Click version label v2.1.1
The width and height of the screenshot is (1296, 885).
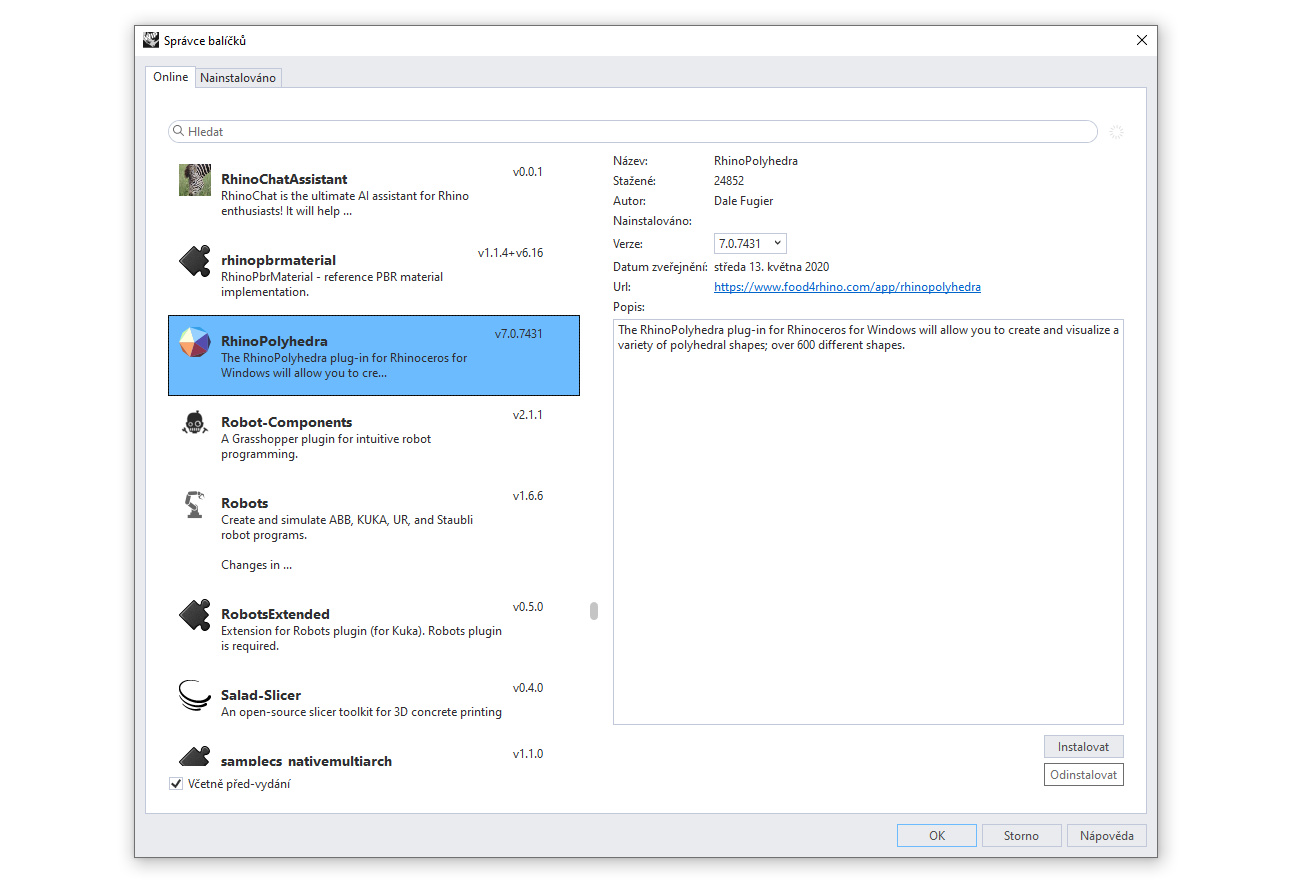pos(528,415)
